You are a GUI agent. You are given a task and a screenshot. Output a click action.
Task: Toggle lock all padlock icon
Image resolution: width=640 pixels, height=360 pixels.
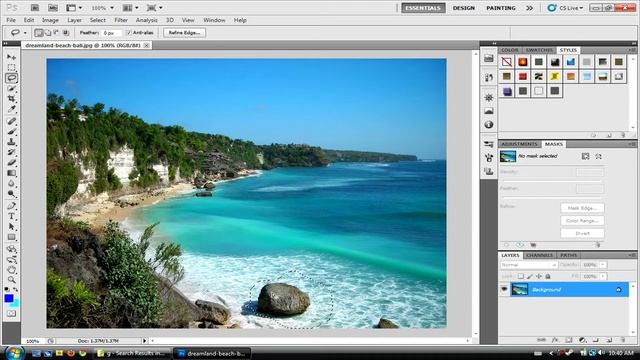point(548,276)
